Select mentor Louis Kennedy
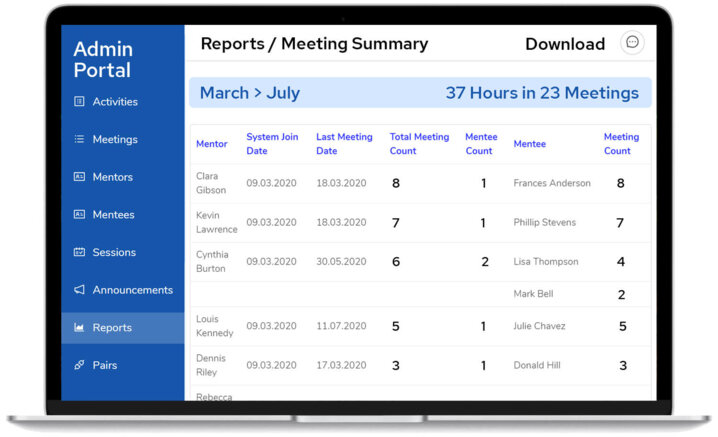 point(214,326)
